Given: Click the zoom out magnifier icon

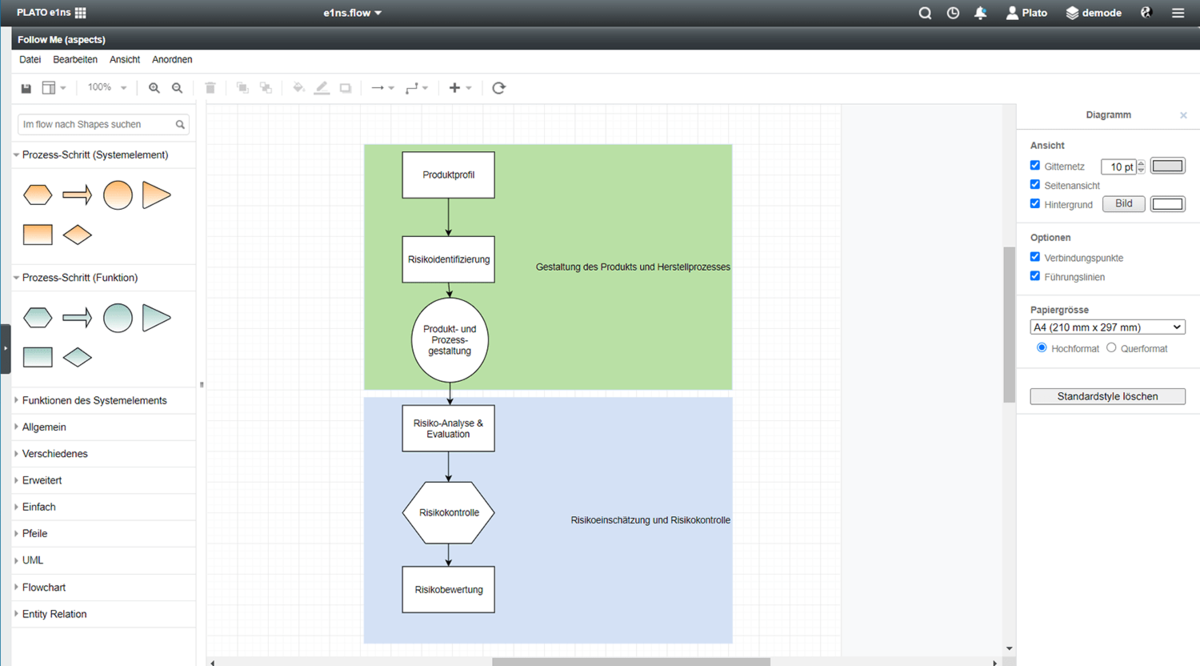Looking at the screenshot, I should (x=177, y=88).
